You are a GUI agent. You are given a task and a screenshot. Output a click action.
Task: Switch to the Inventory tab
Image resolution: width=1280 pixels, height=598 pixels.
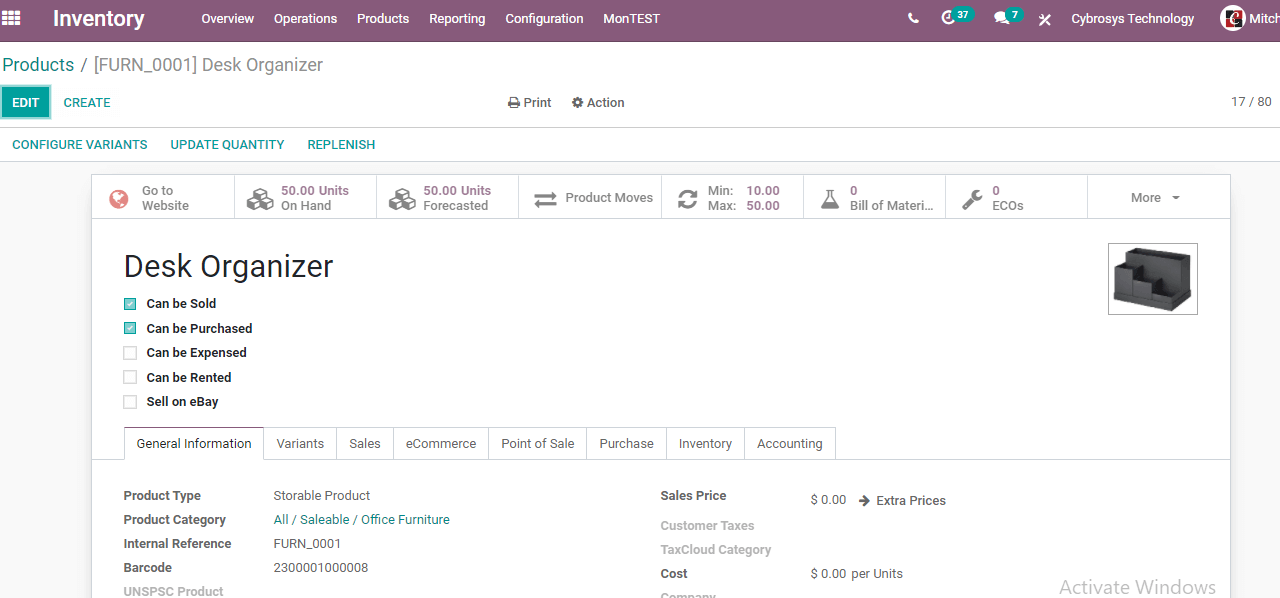click(705, 444)
